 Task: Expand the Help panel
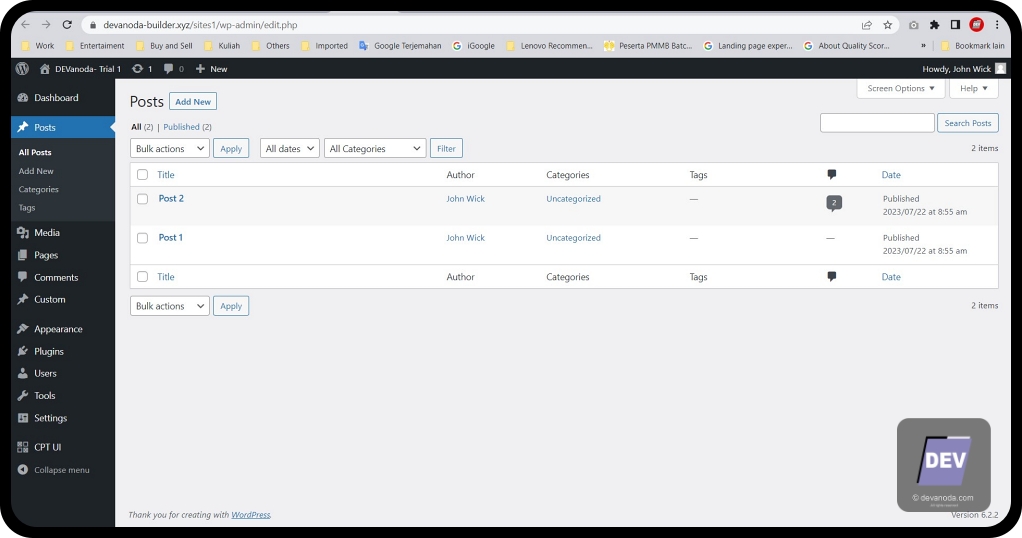(x=974, y=88)
